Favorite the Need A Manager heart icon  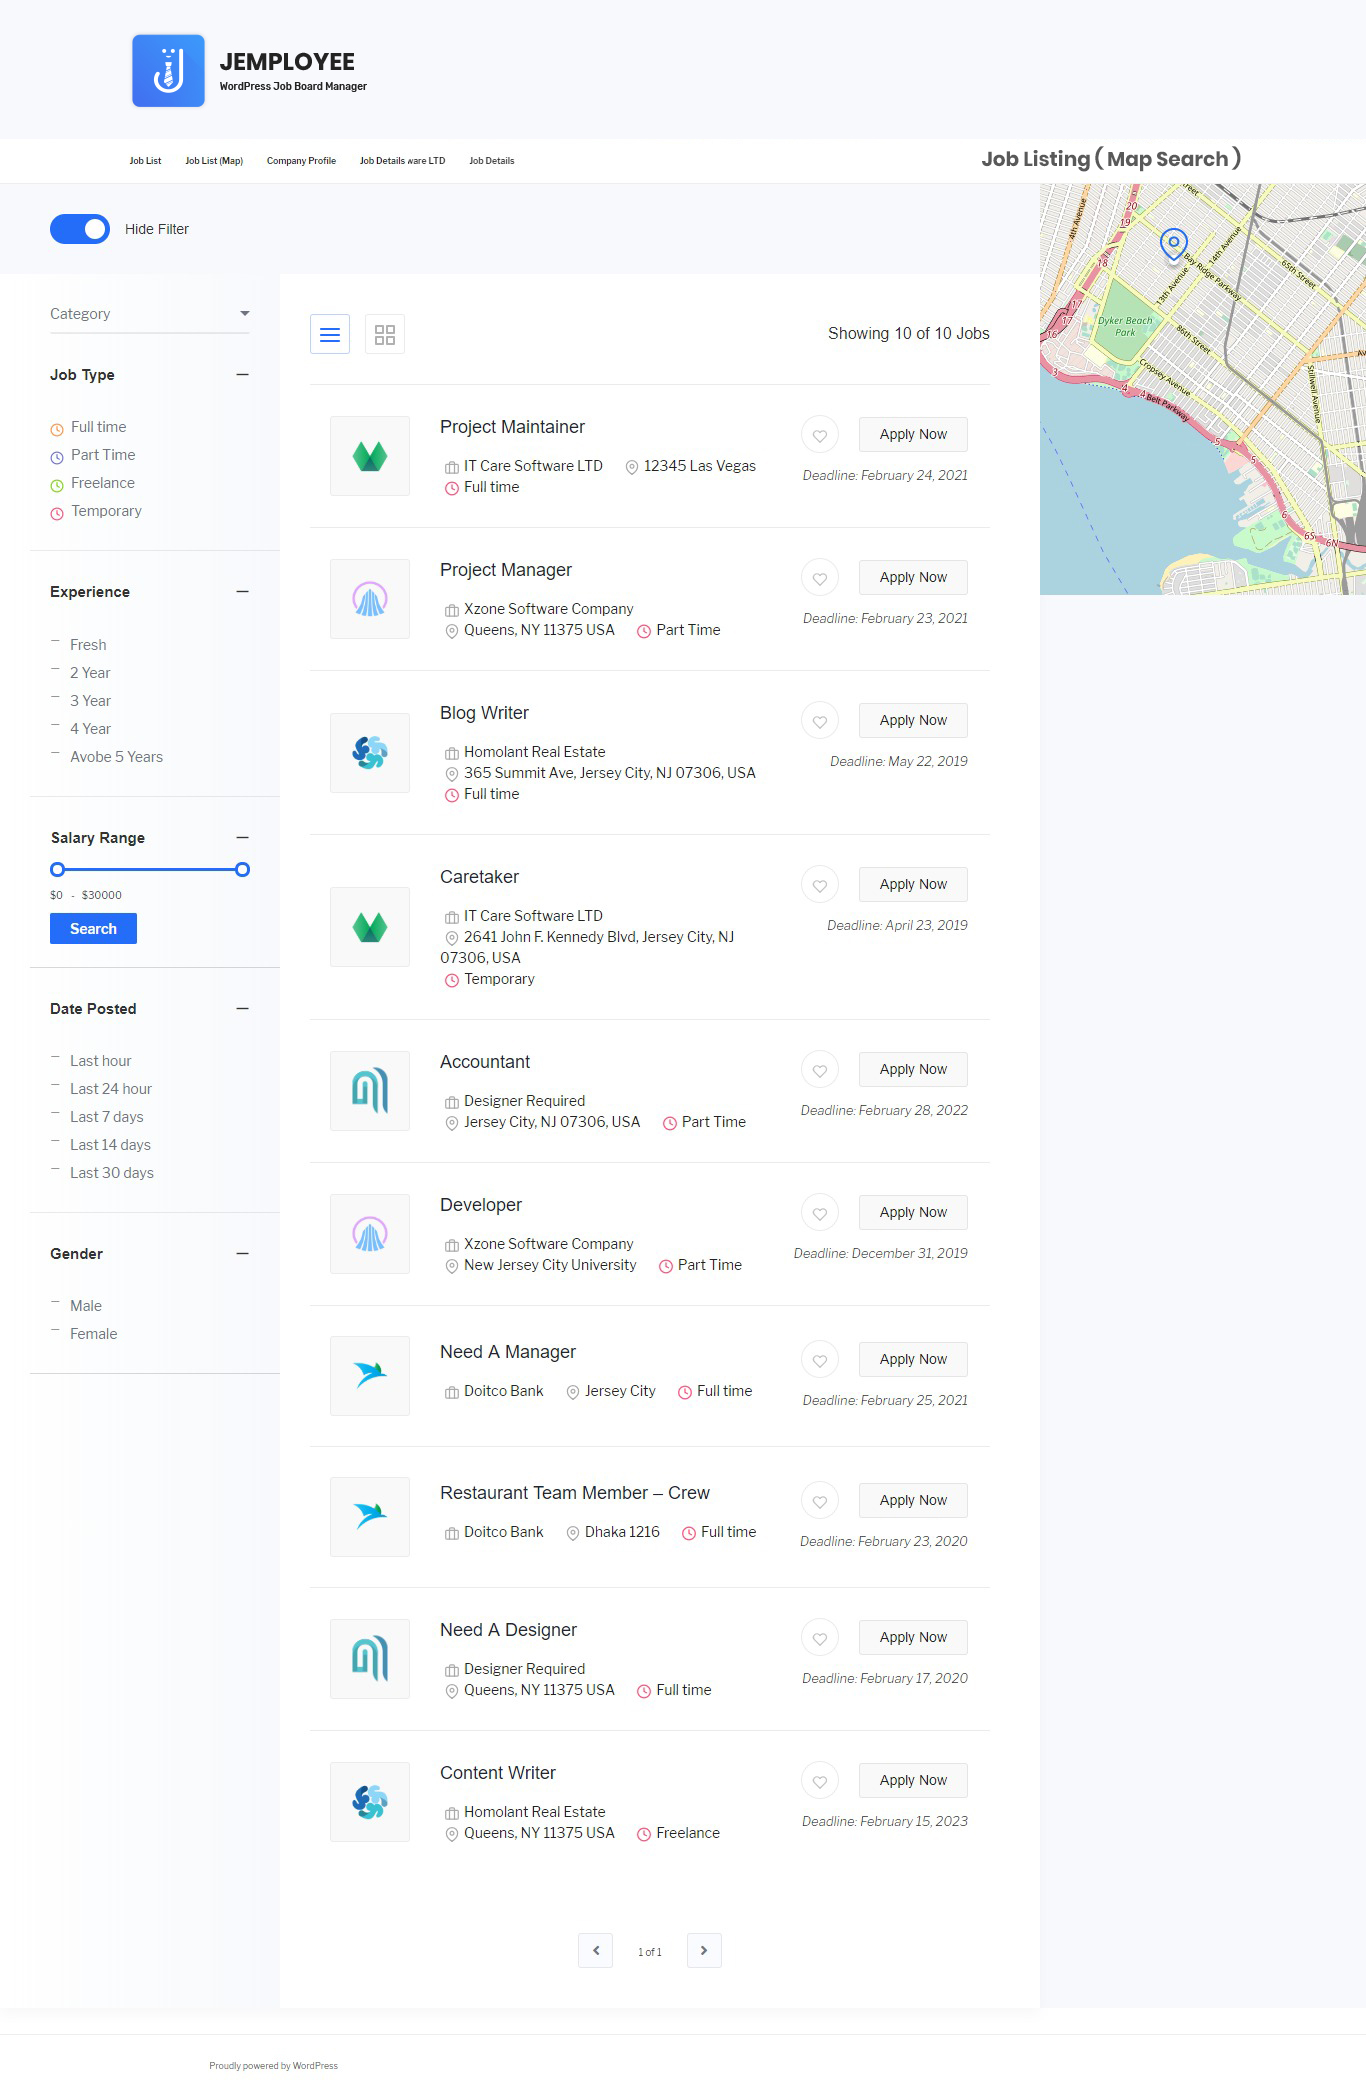coord(820,1360)
